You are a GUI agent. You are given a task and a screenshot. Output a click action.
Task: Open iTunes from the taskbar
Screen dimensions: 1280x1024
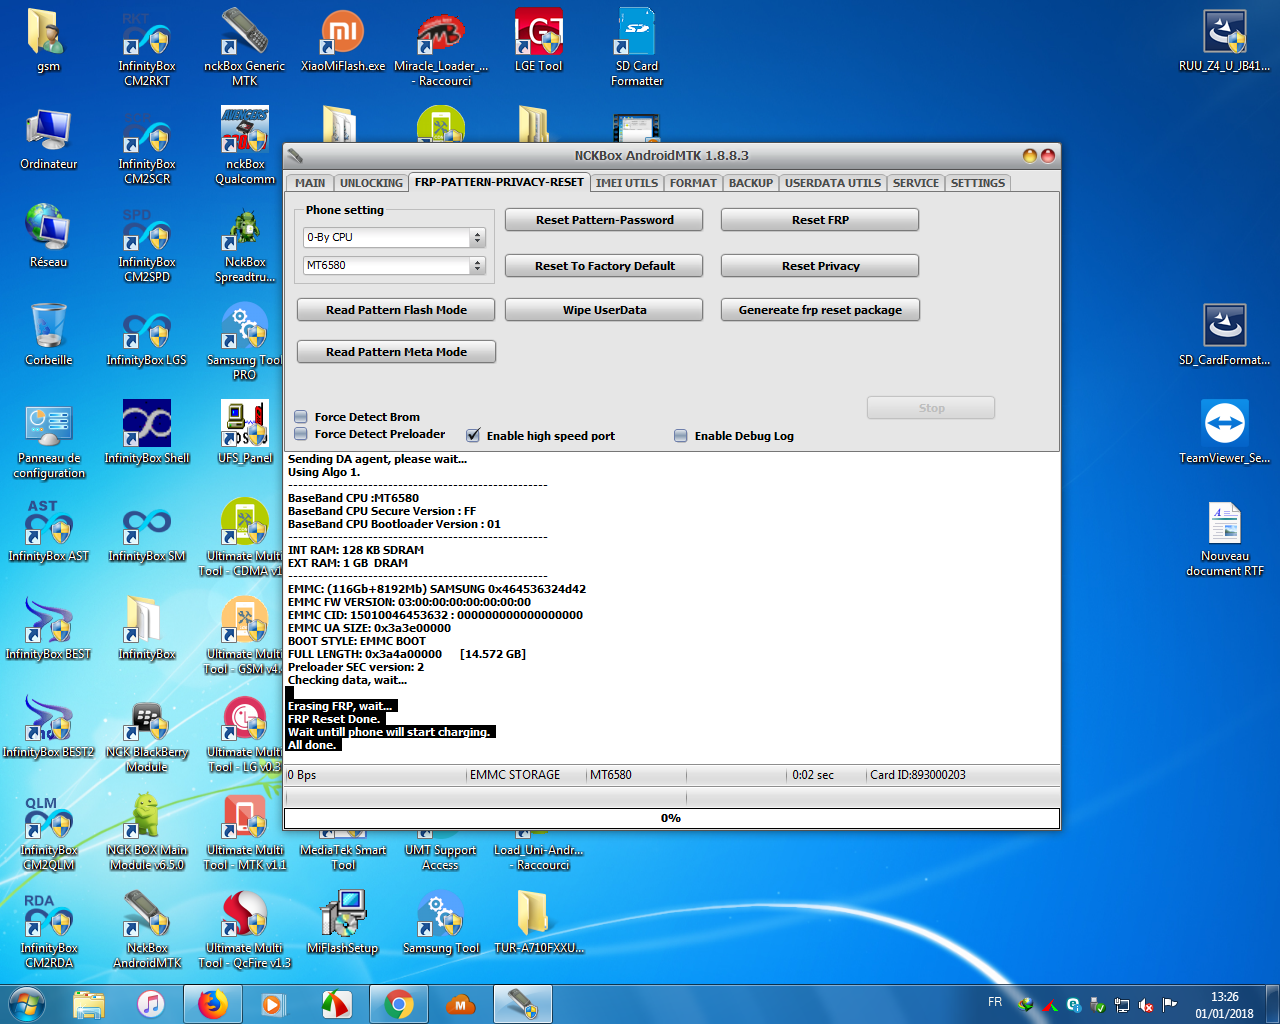click(x=150, y=1004)
